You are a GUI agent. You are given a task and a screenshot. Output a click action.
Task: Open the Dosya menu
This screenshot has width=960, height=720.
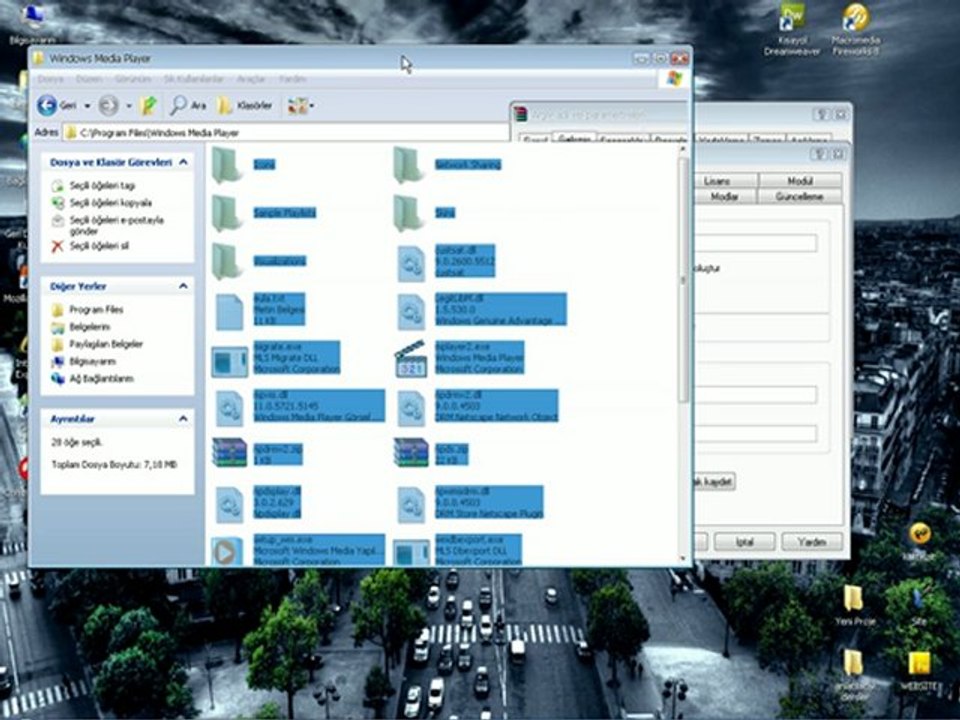(50, 79)
